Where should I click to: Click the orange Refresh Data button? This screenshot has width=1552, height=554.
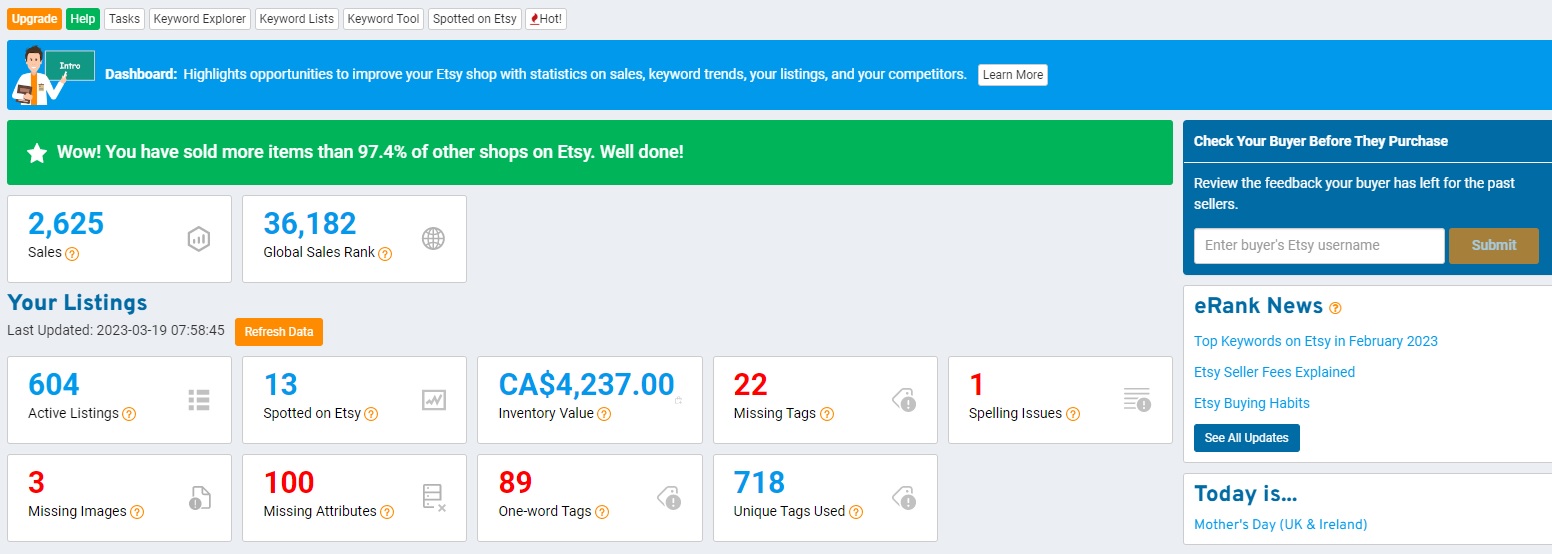(x=279, y=332)
